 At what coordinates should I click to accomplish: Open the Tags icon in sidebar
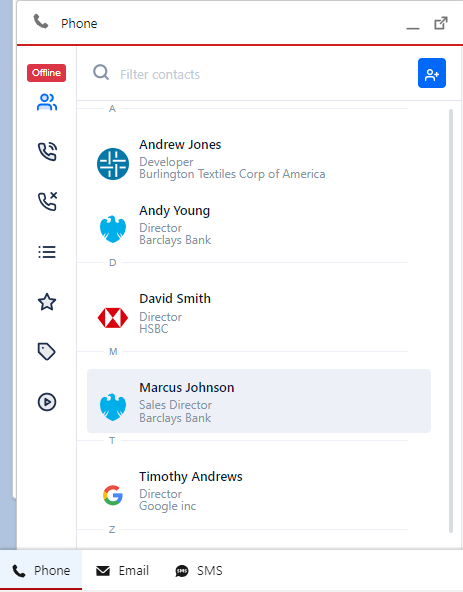[x=46, y=352]
